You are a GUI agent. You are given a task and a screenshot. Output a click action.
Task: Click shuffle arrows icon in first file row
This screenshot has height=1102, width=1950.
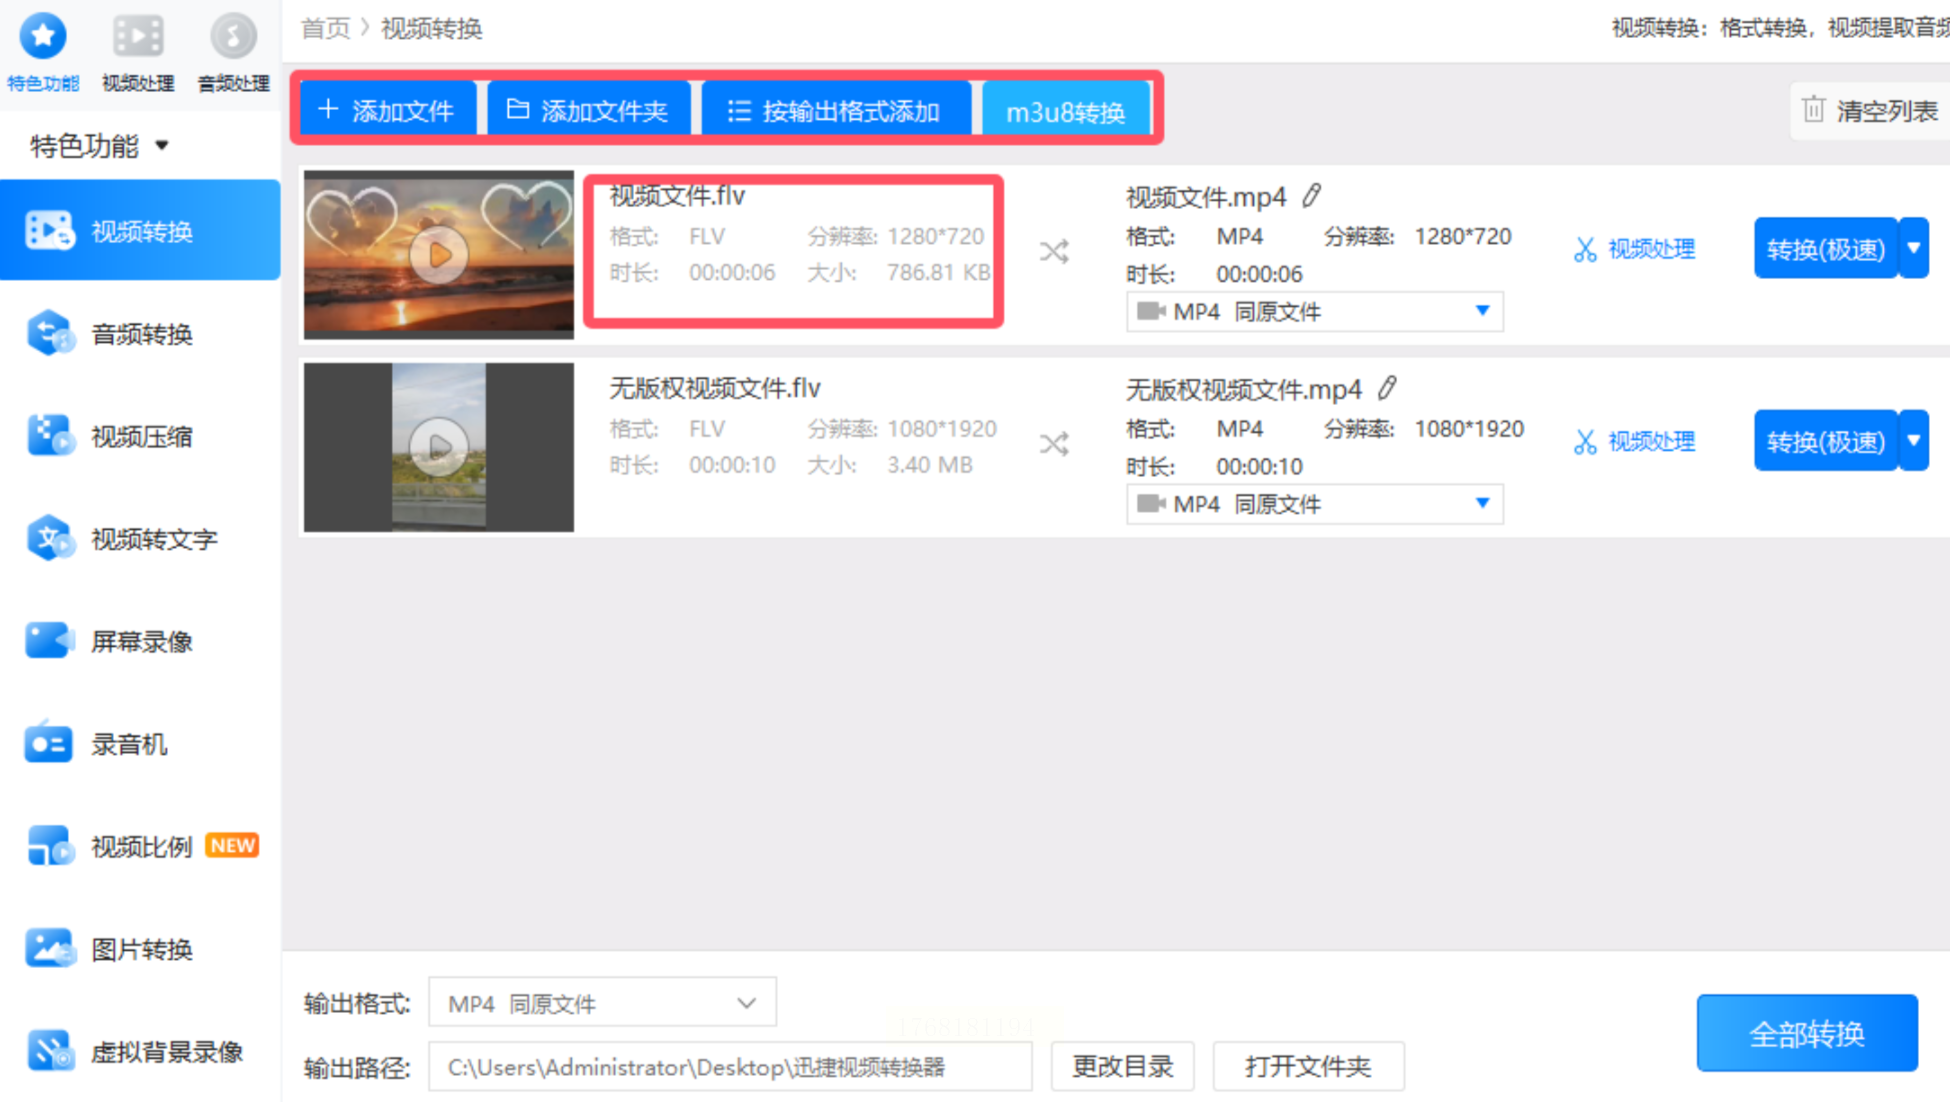(x=1054, y=251)
